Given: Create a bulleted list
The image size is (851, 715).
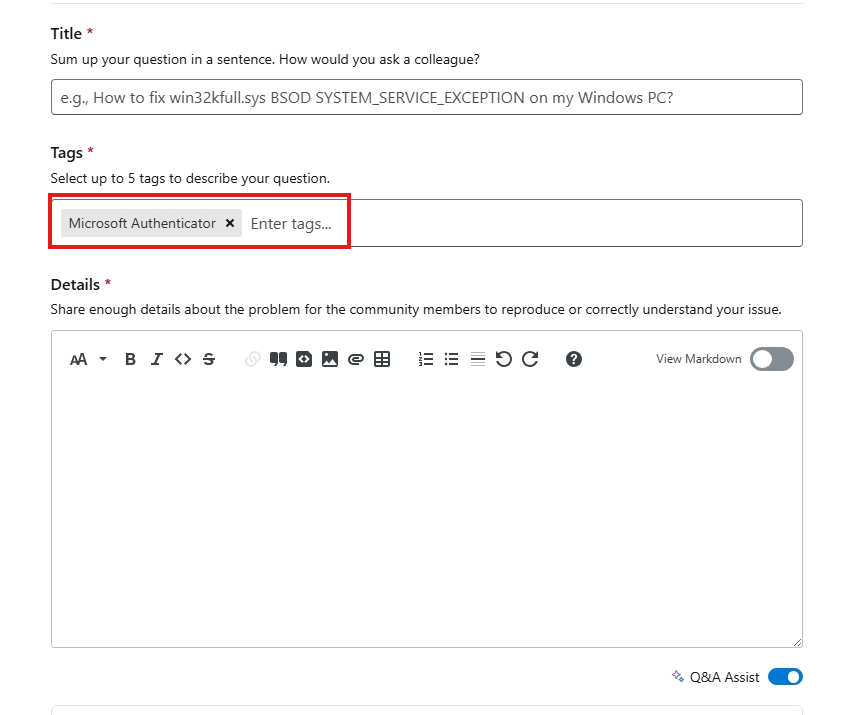Looking at the screenshot, I should point(452,359).
